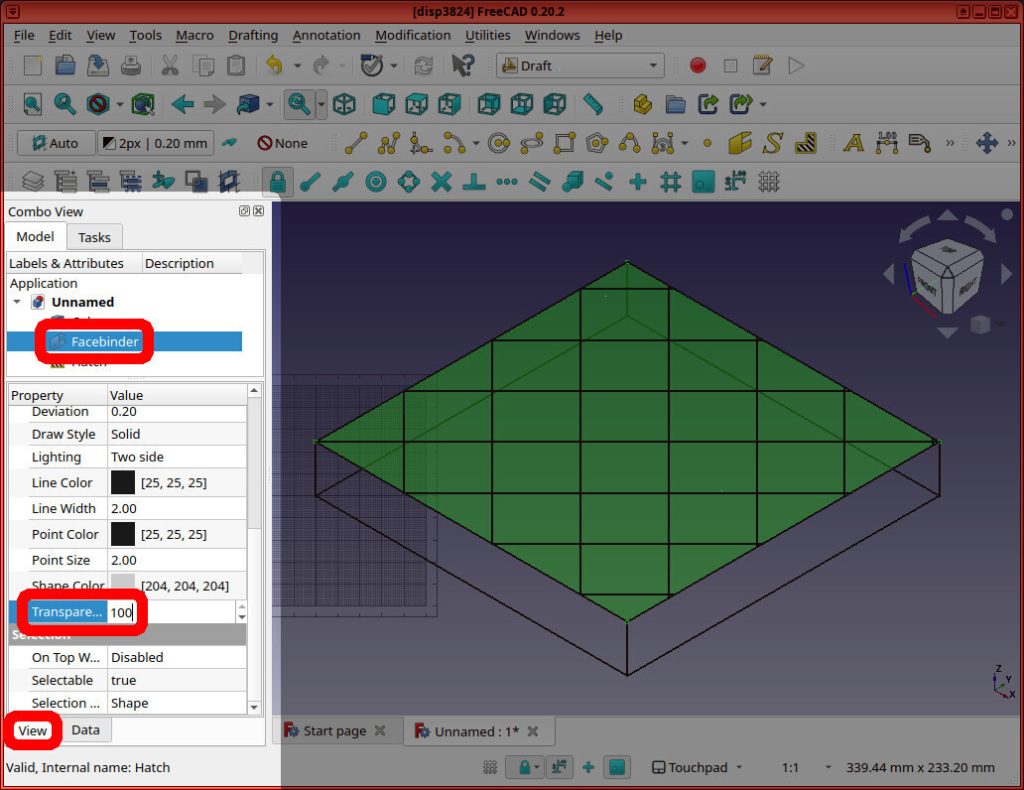Open the Draft workbench selector dropdown
The width and height of the screenshot is (1024, 790).
[x=655, y=65]
